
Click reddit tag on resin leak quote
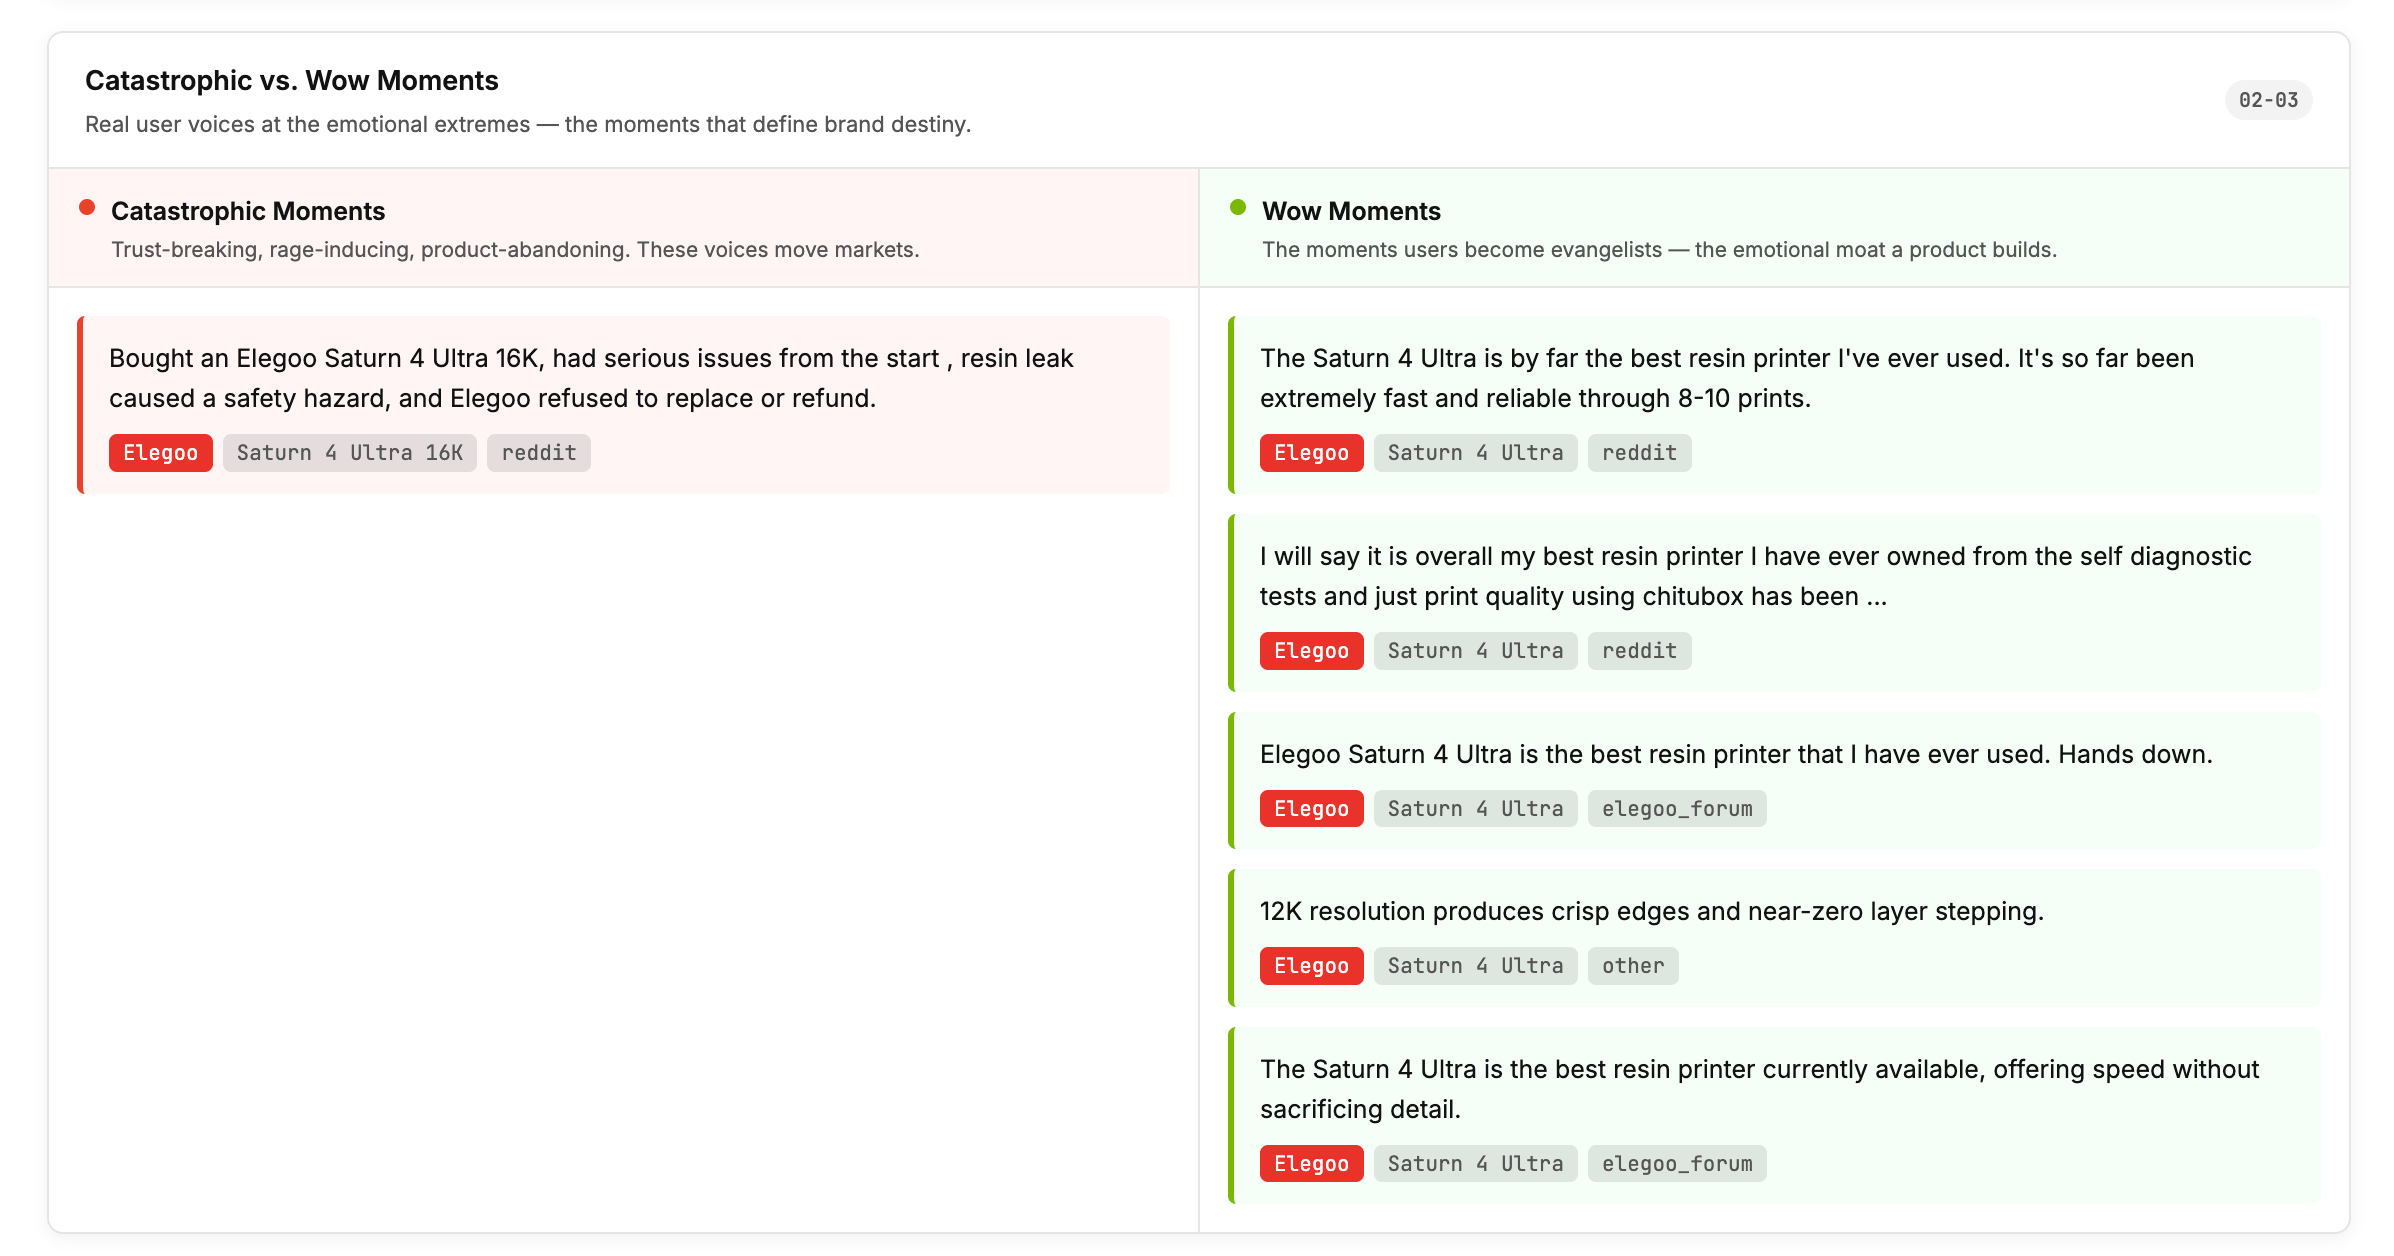(538, 453)
